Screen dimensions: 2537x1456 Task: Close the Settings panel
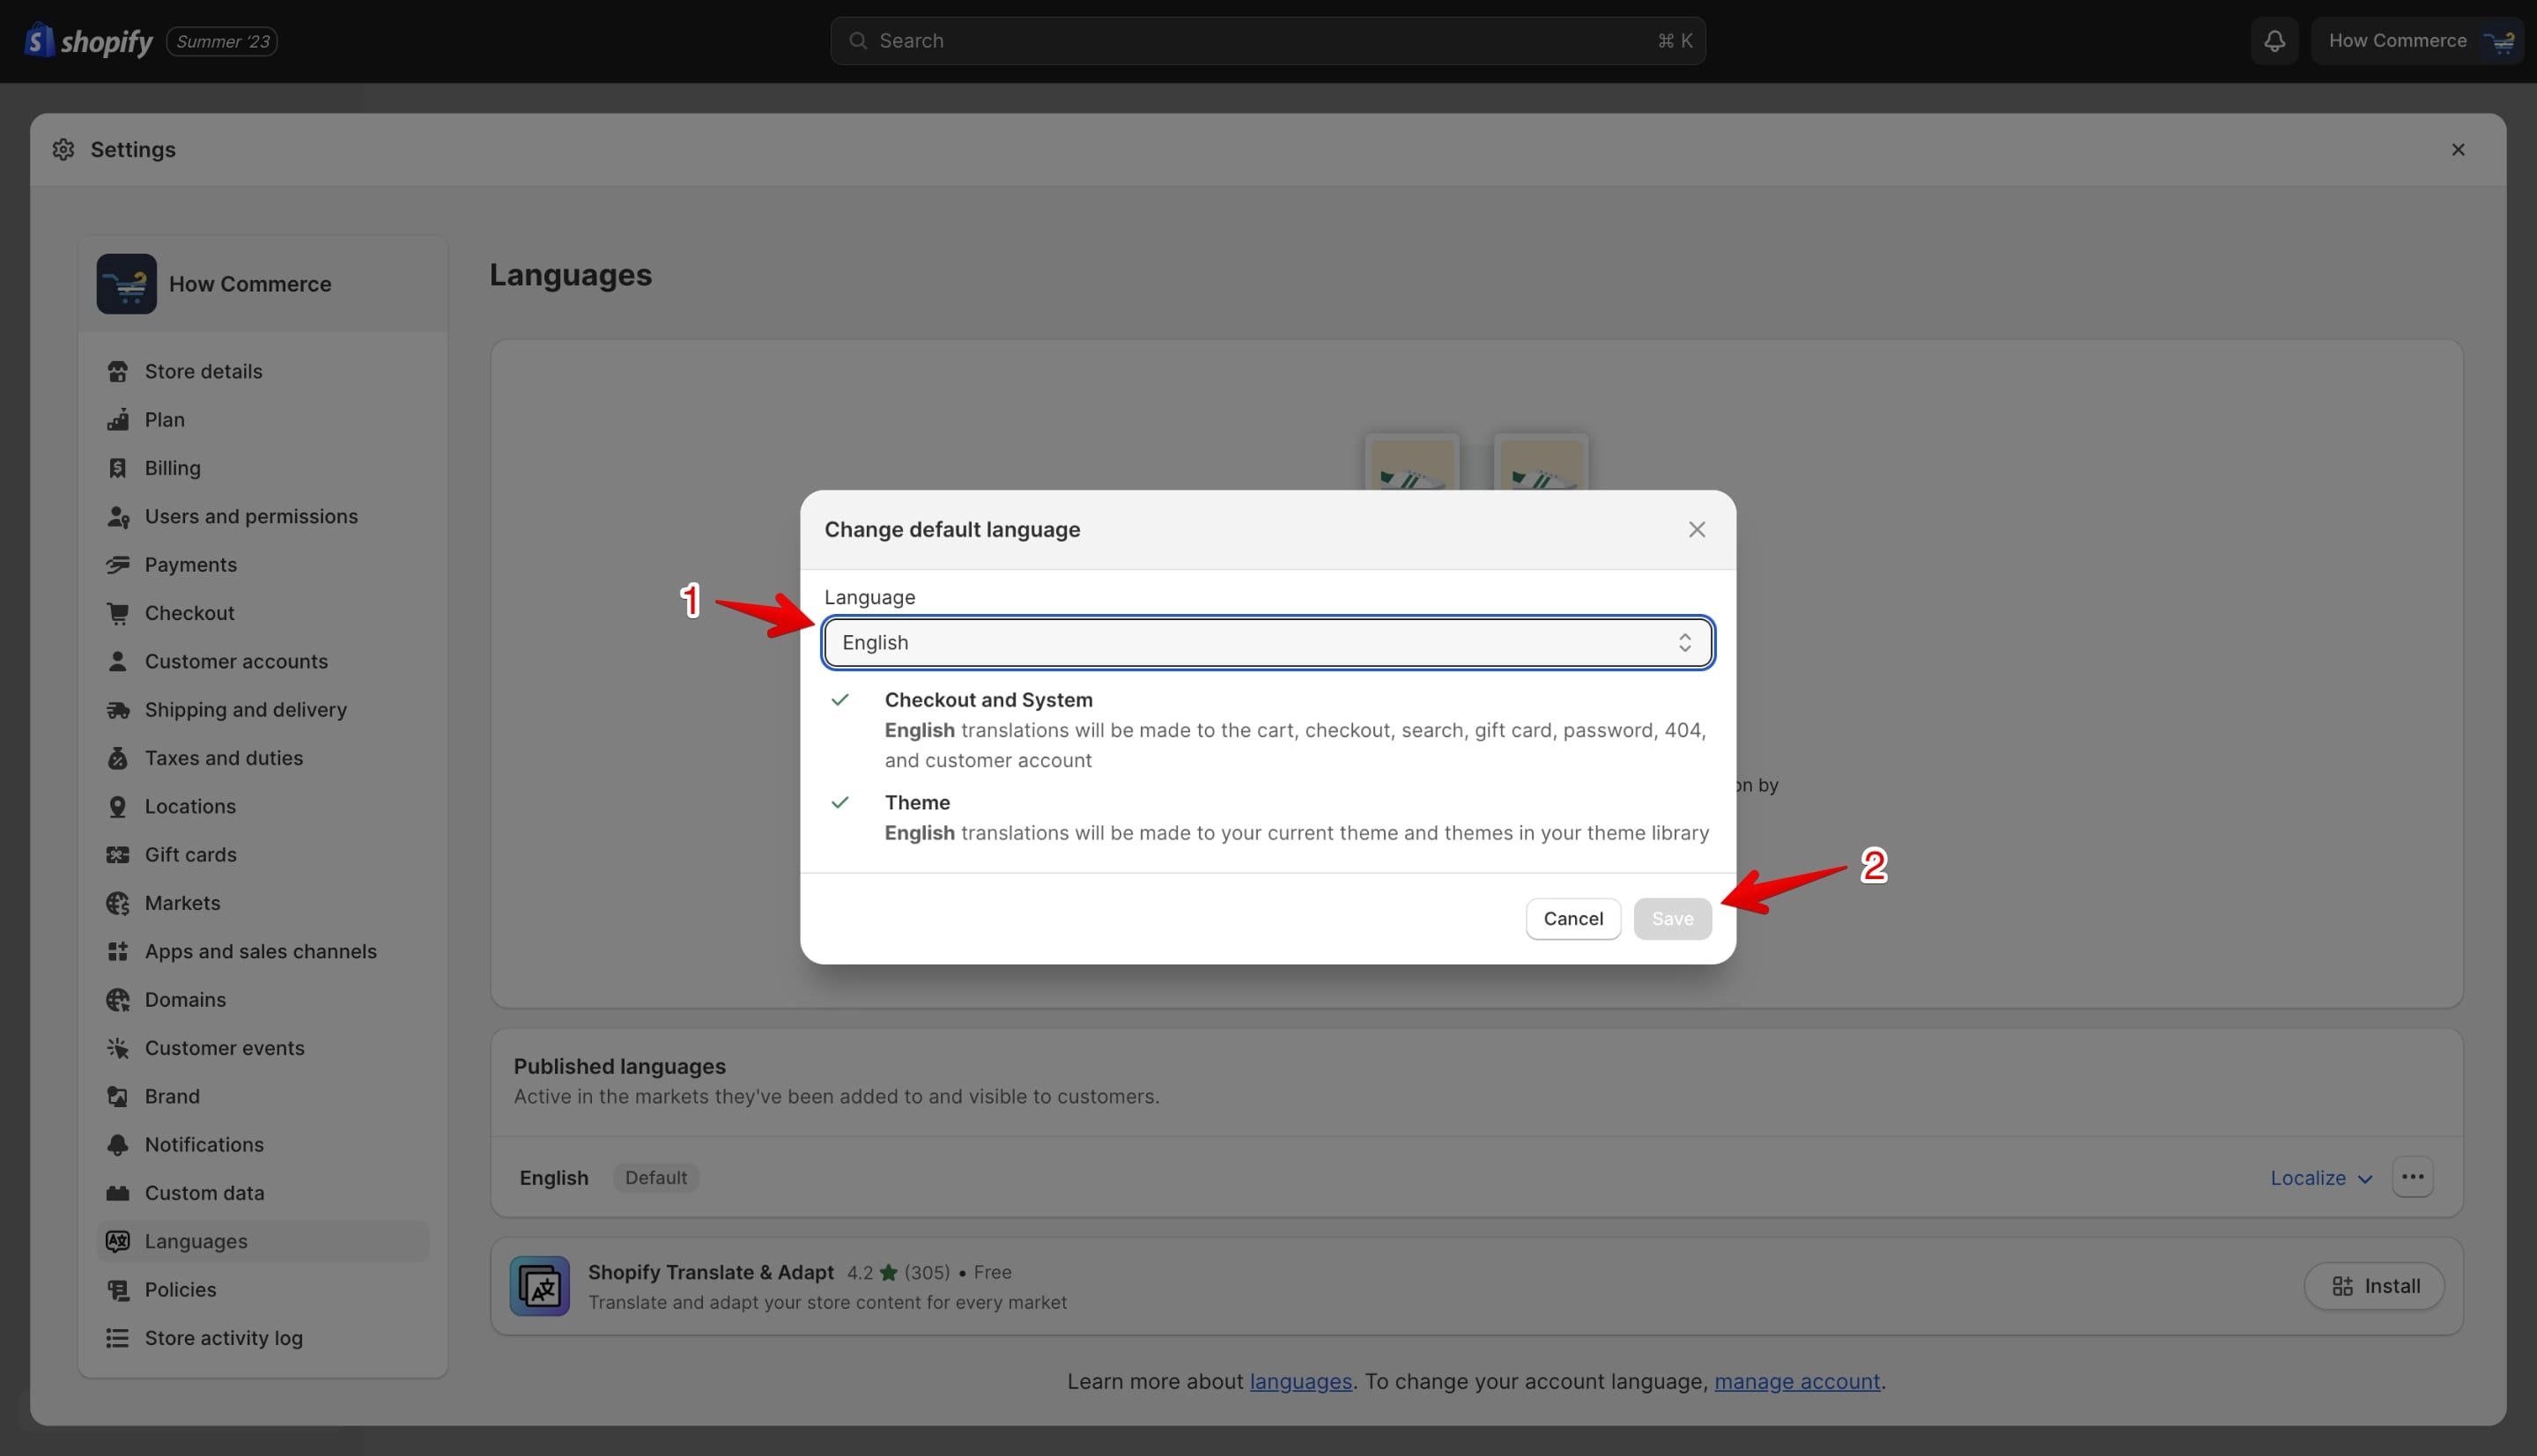pyautogui.click(x=2458, y=149)
